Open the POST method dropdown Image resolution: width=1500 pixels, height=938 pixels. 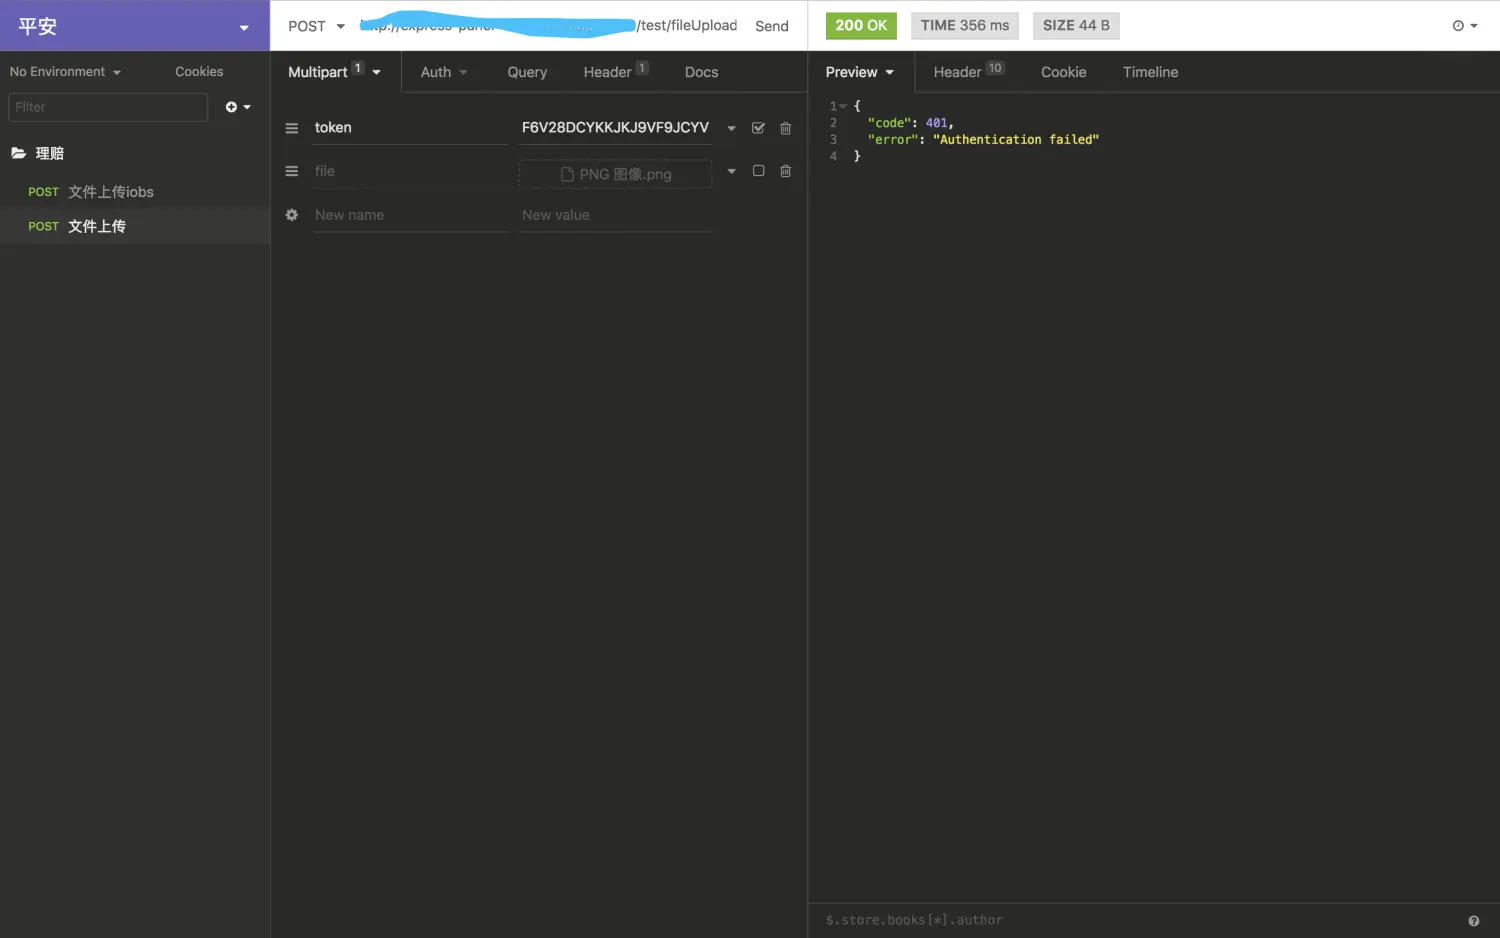pos(316,26)
